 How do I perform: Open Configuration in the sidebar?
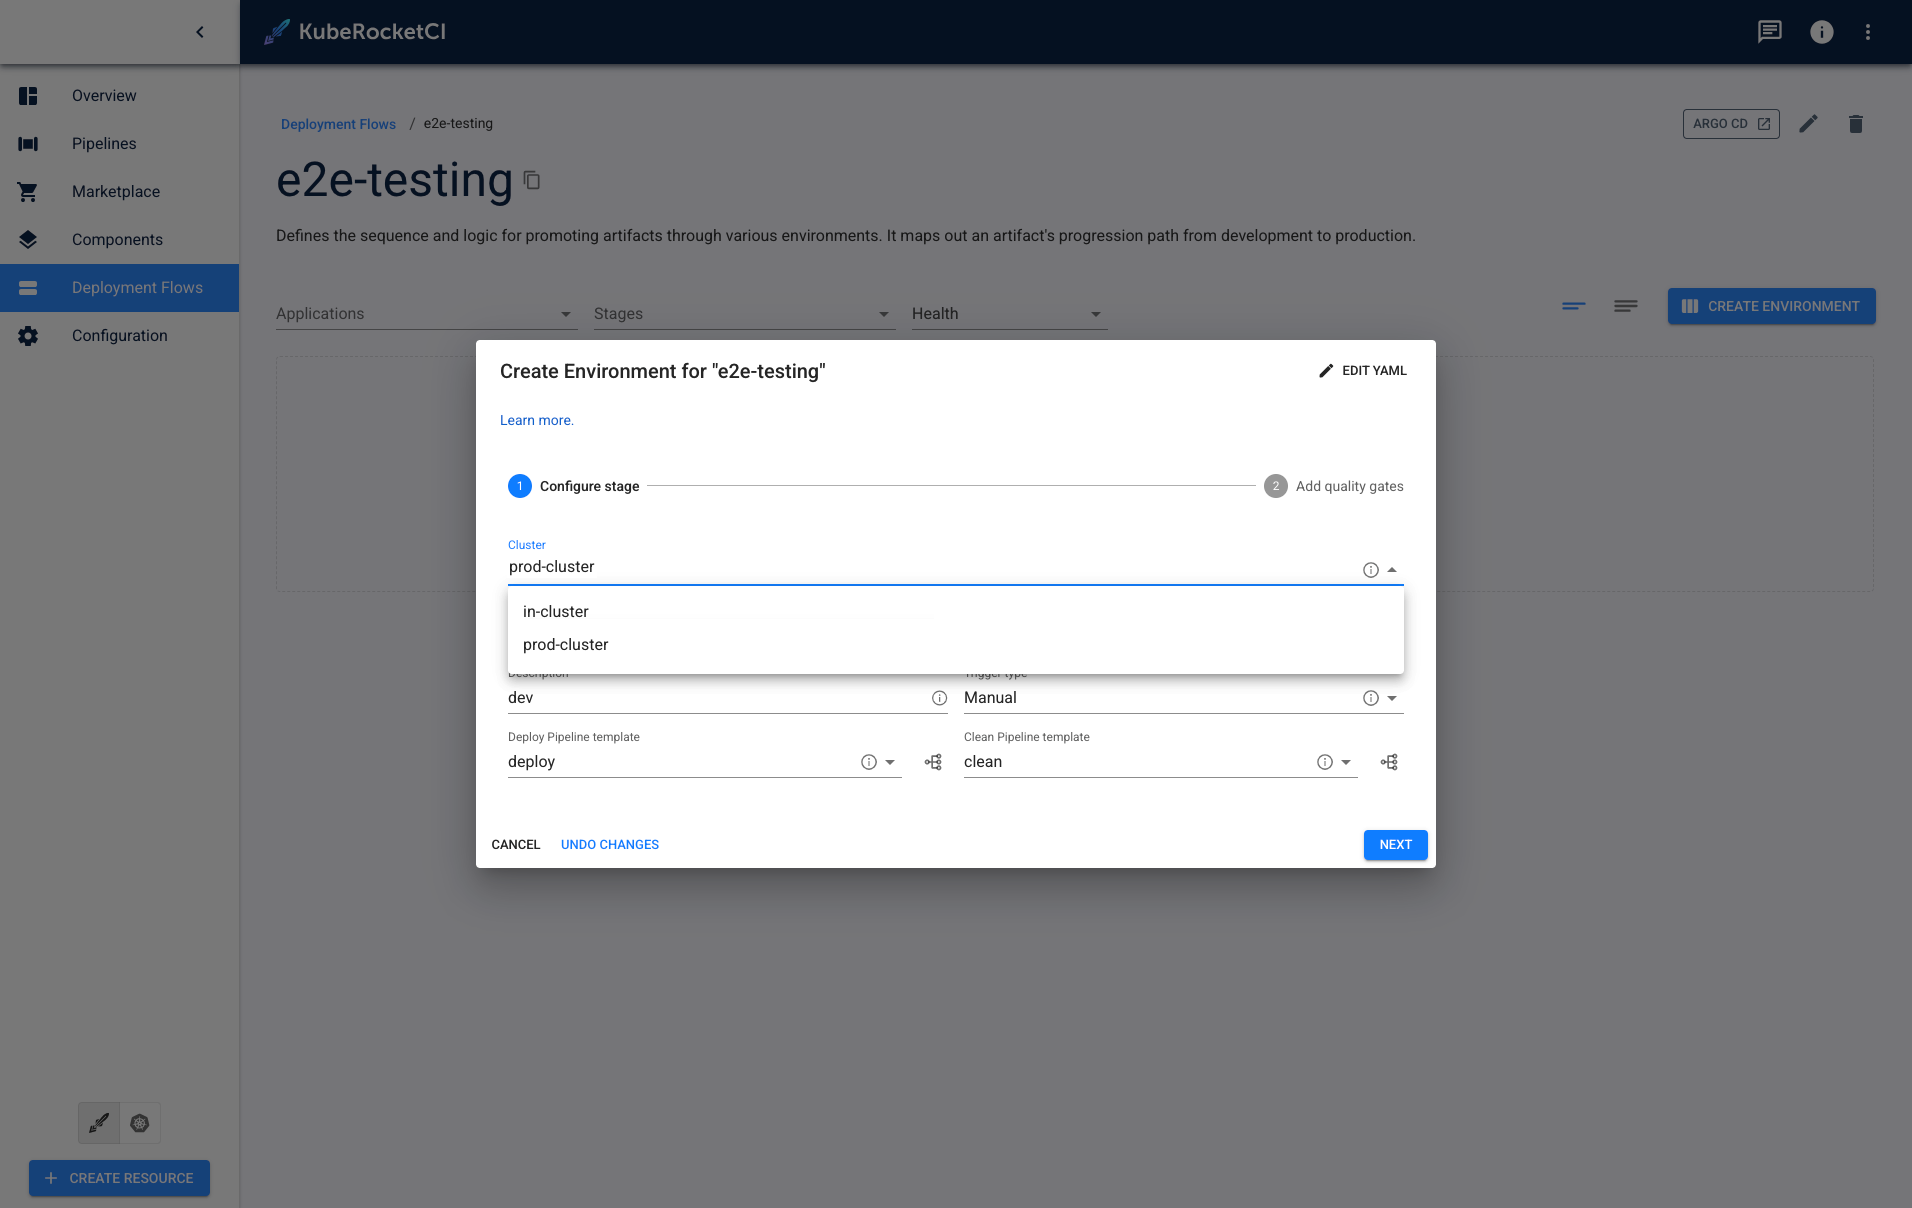click(119, 336)
